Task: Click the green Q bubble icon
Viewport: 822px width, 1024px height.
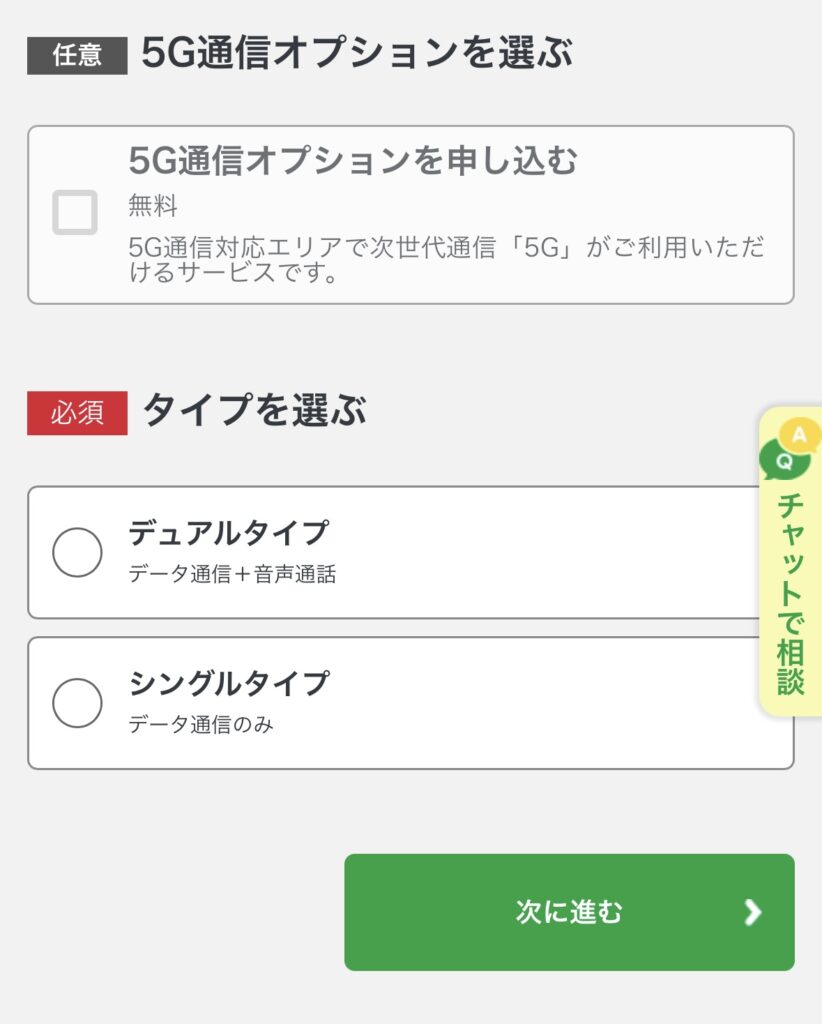Action: point(783,460)
